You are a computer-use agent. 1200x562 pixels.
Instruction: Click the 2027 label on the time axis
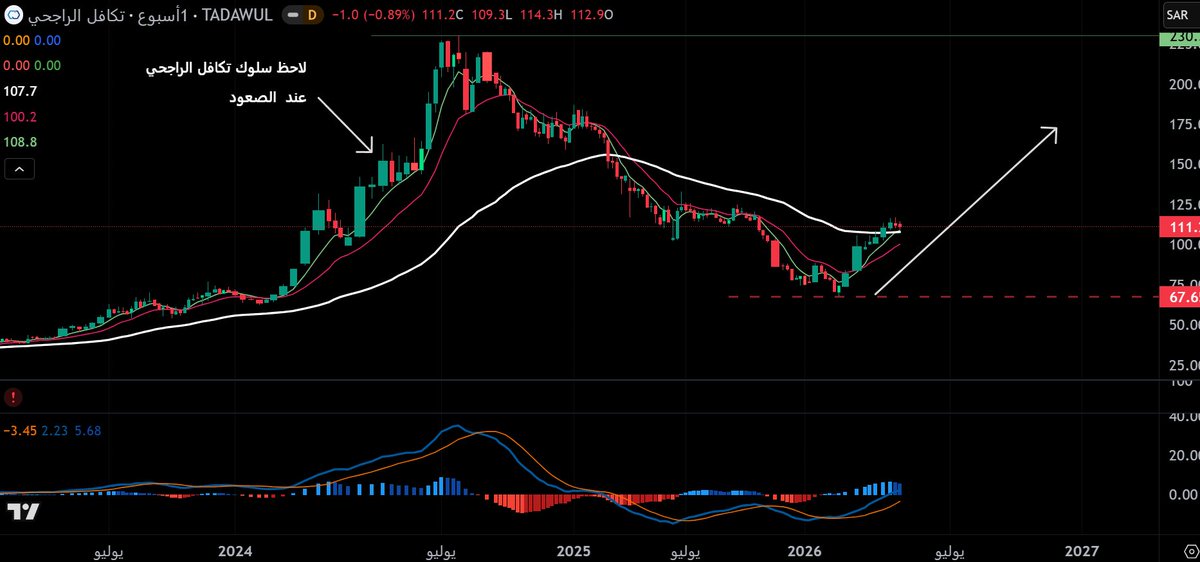point(1081,551)
